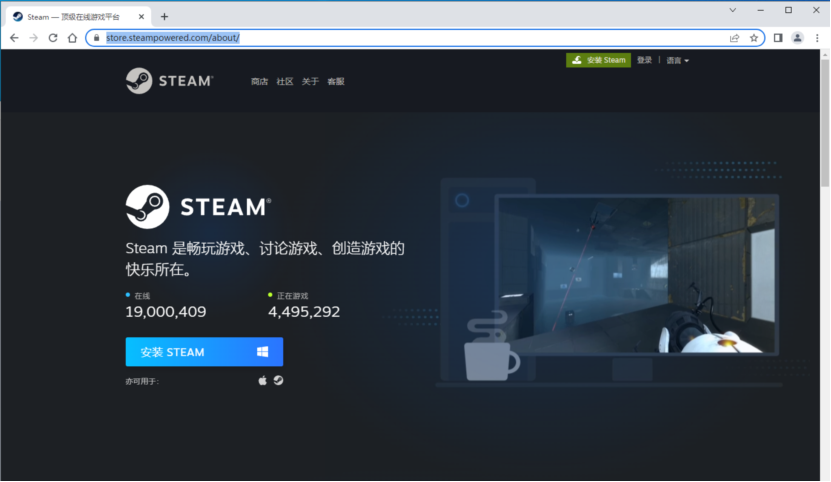
Task: Go to the browser home page
Action: 73,38
